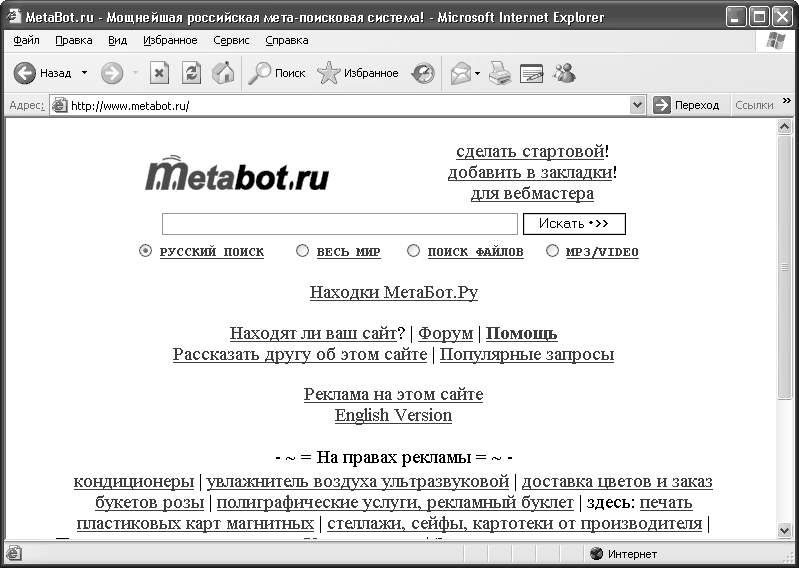Open the History clock icon

423,73
